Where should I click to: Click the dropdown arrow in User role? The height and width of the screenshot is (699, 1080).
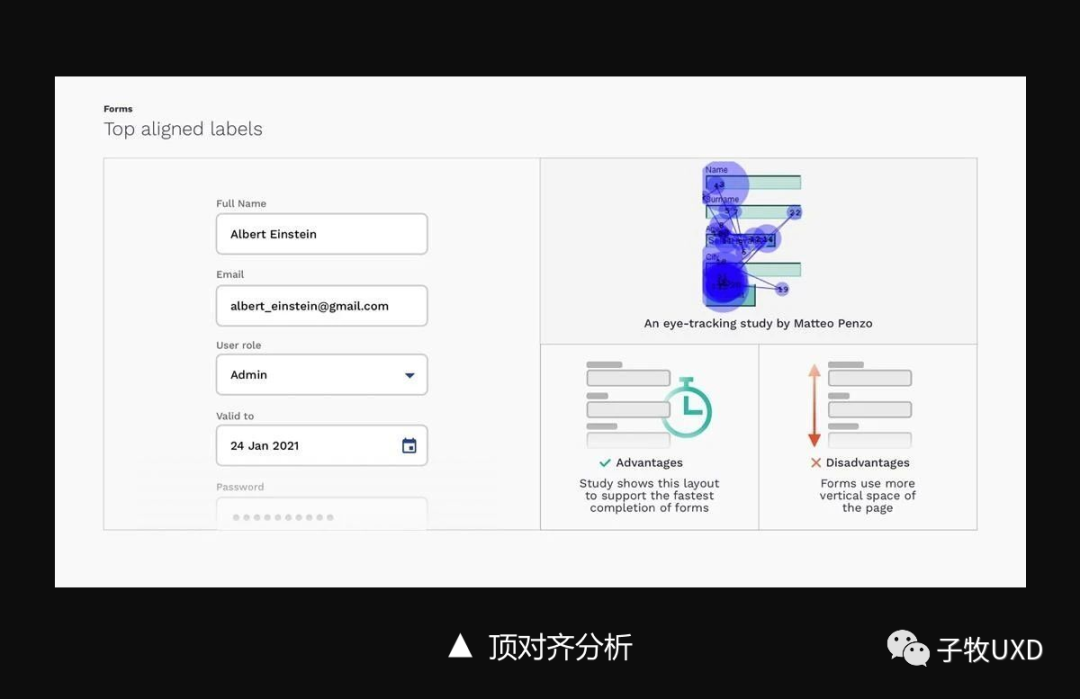tap(410, 375)
